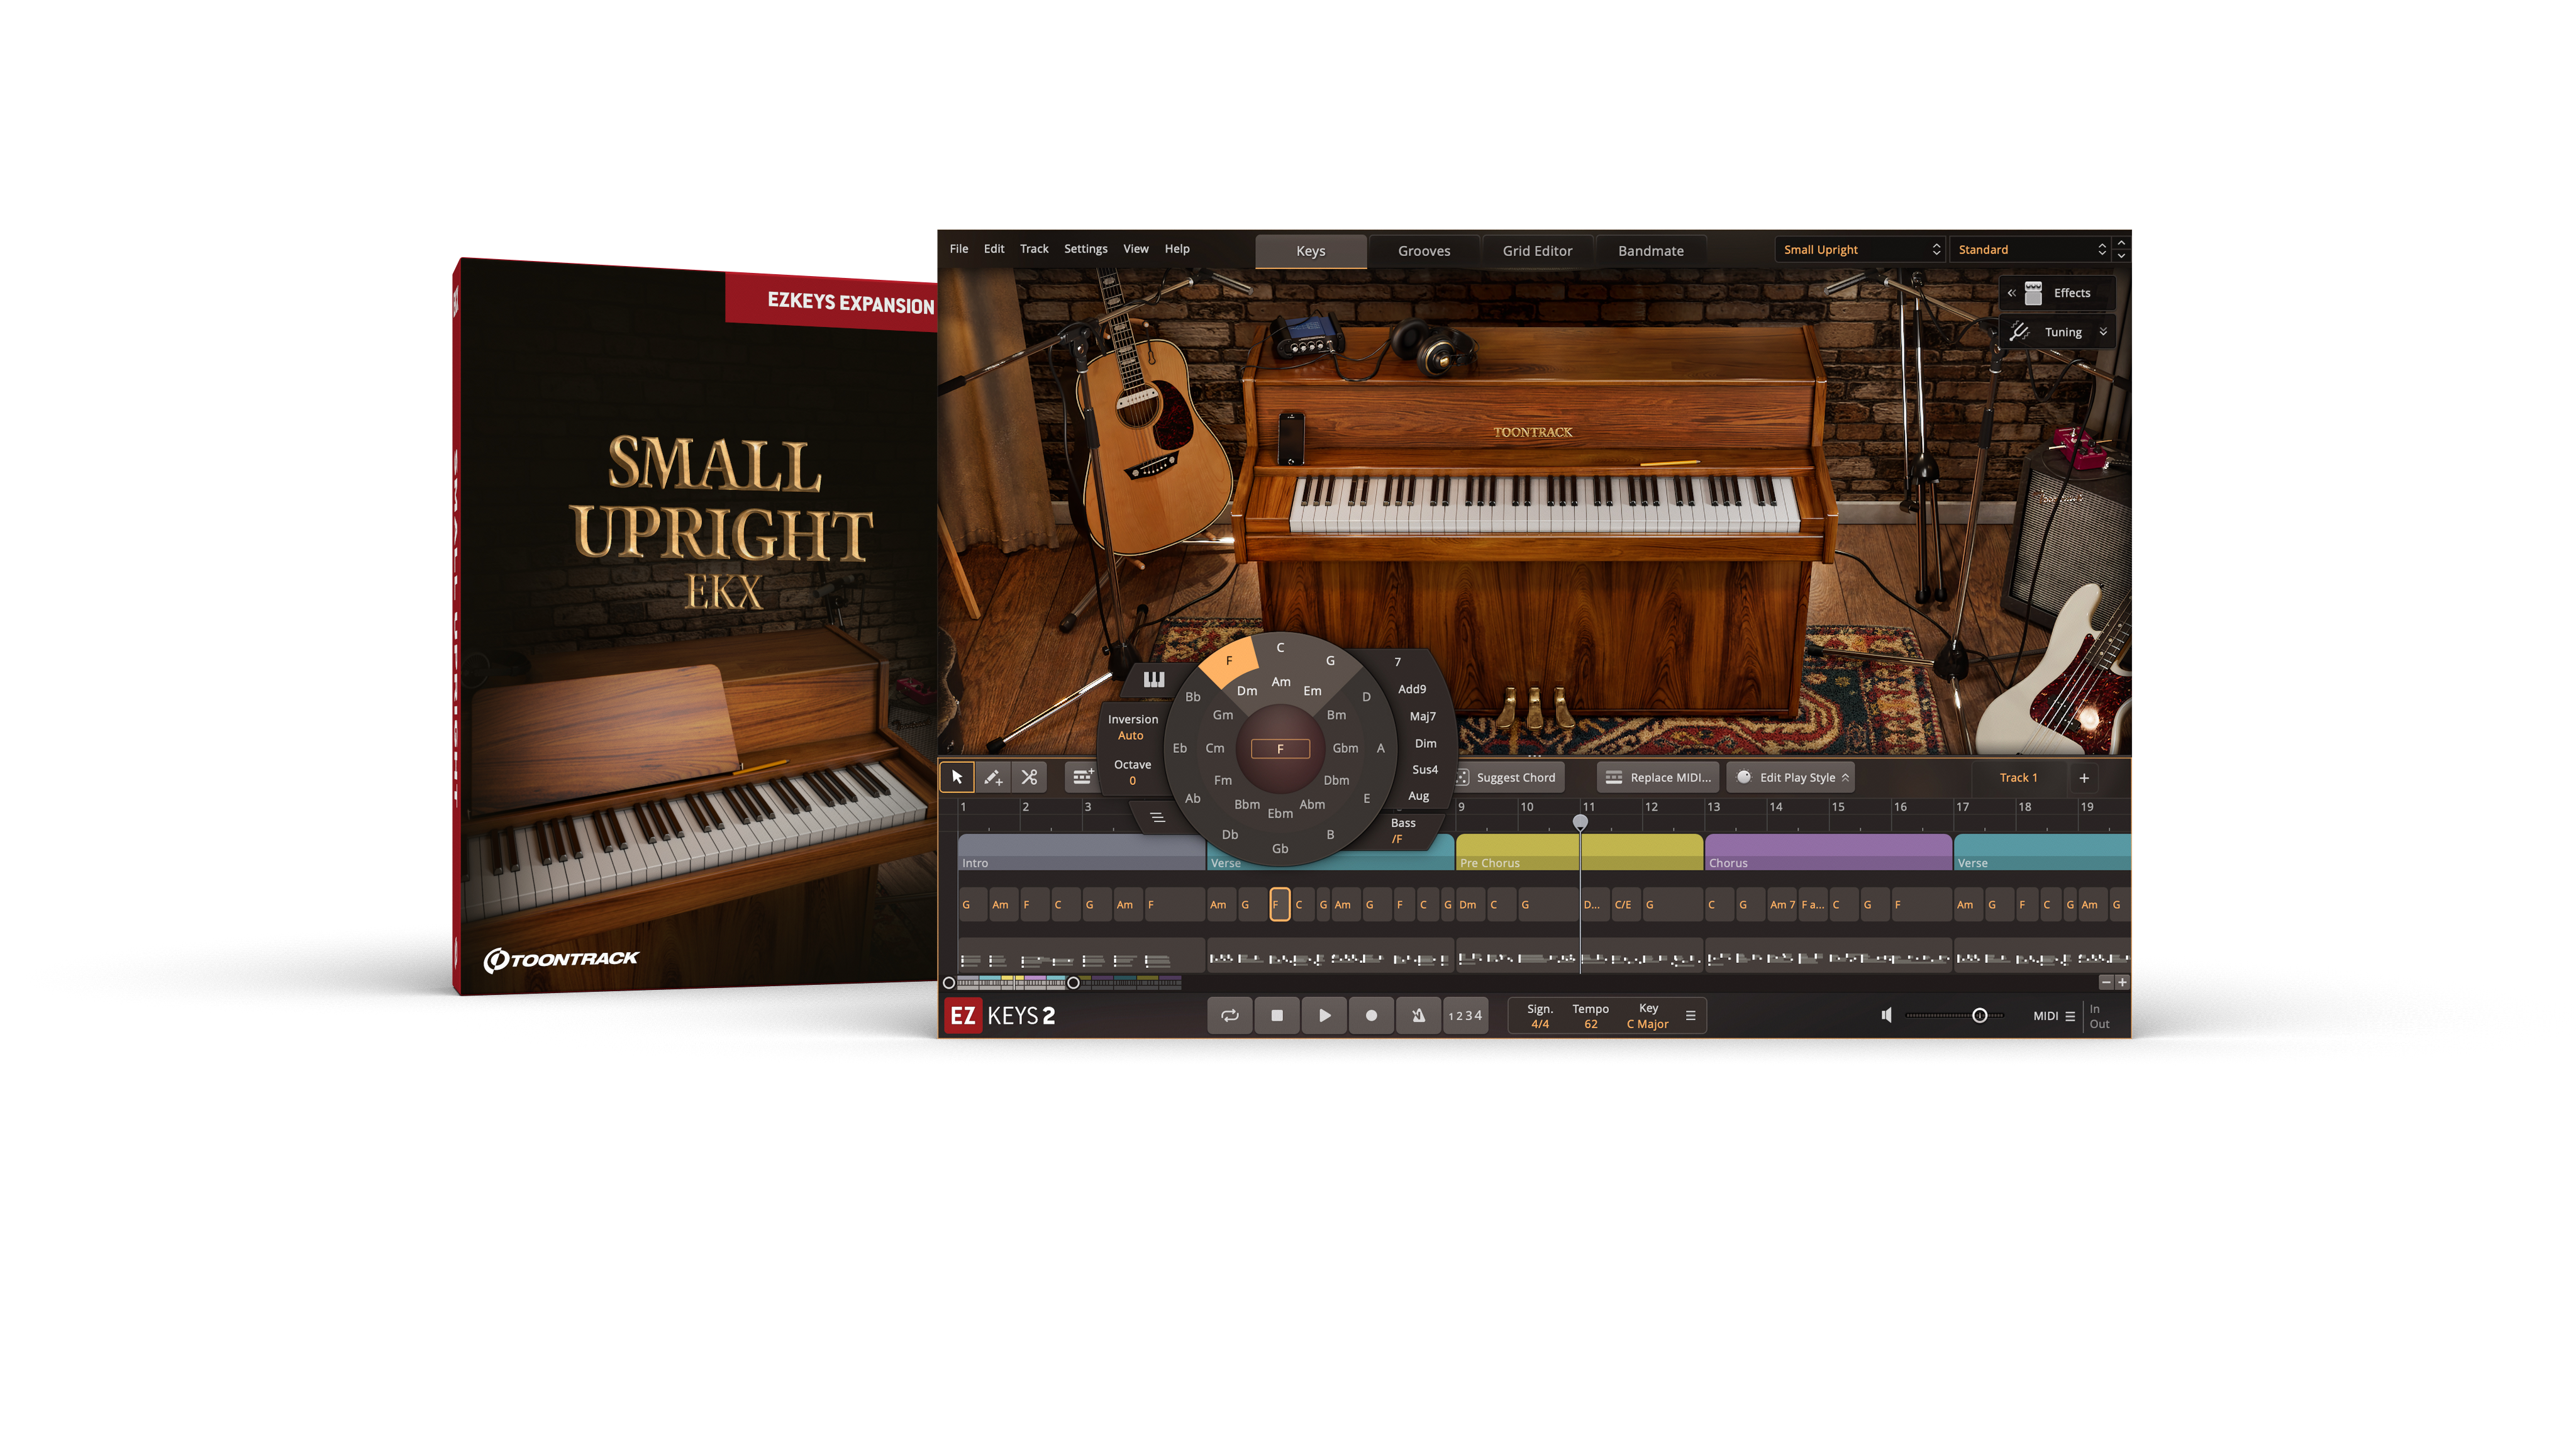Image resolution: width=2576 pixels, height=1449 pixels.
Task: Choose the Aug chord type
Action: (x=1418, y=796)
